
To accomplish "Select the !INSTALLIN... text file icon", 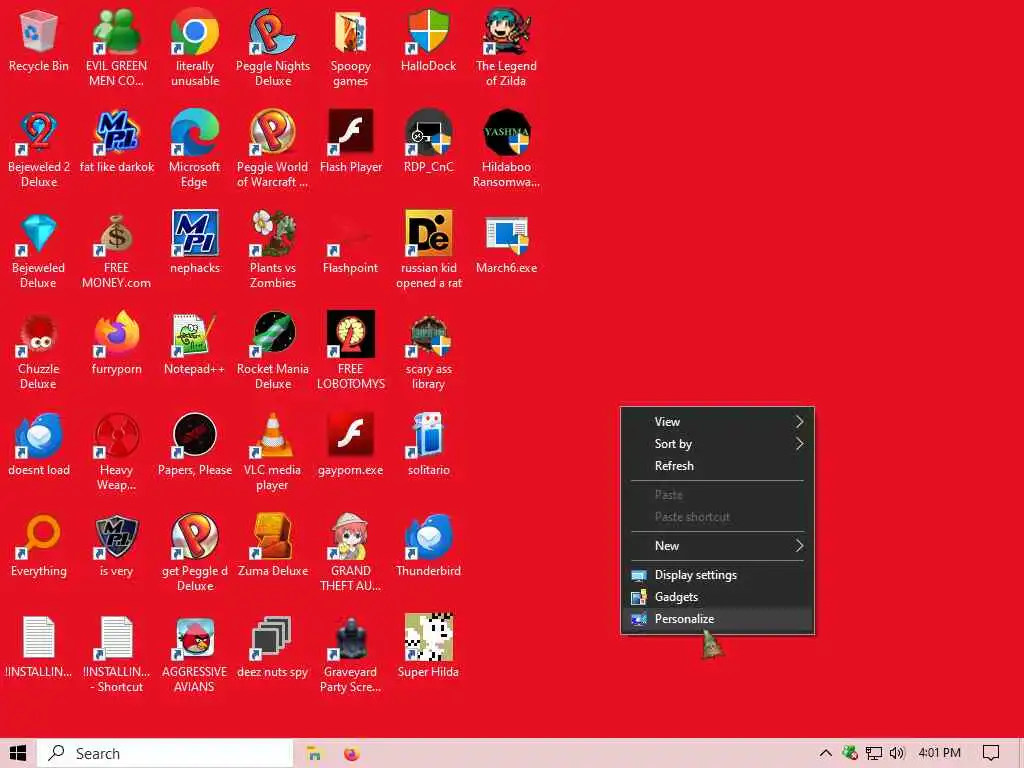I will tap(39, 637).
